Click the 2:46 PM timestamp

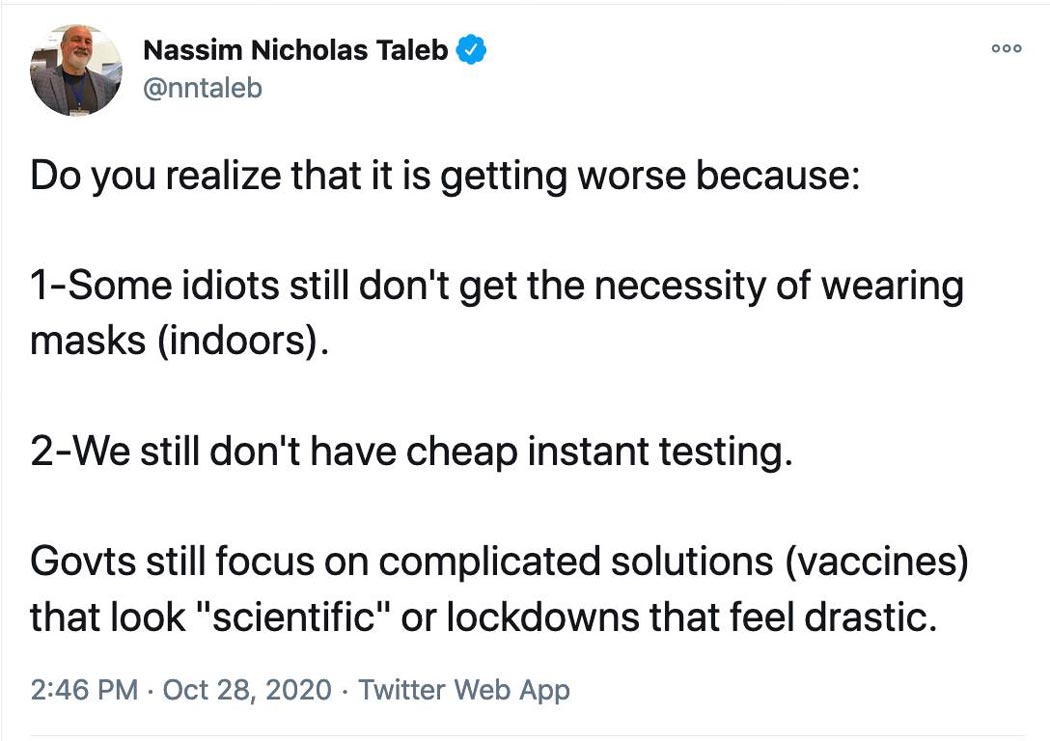click(84, 689)
